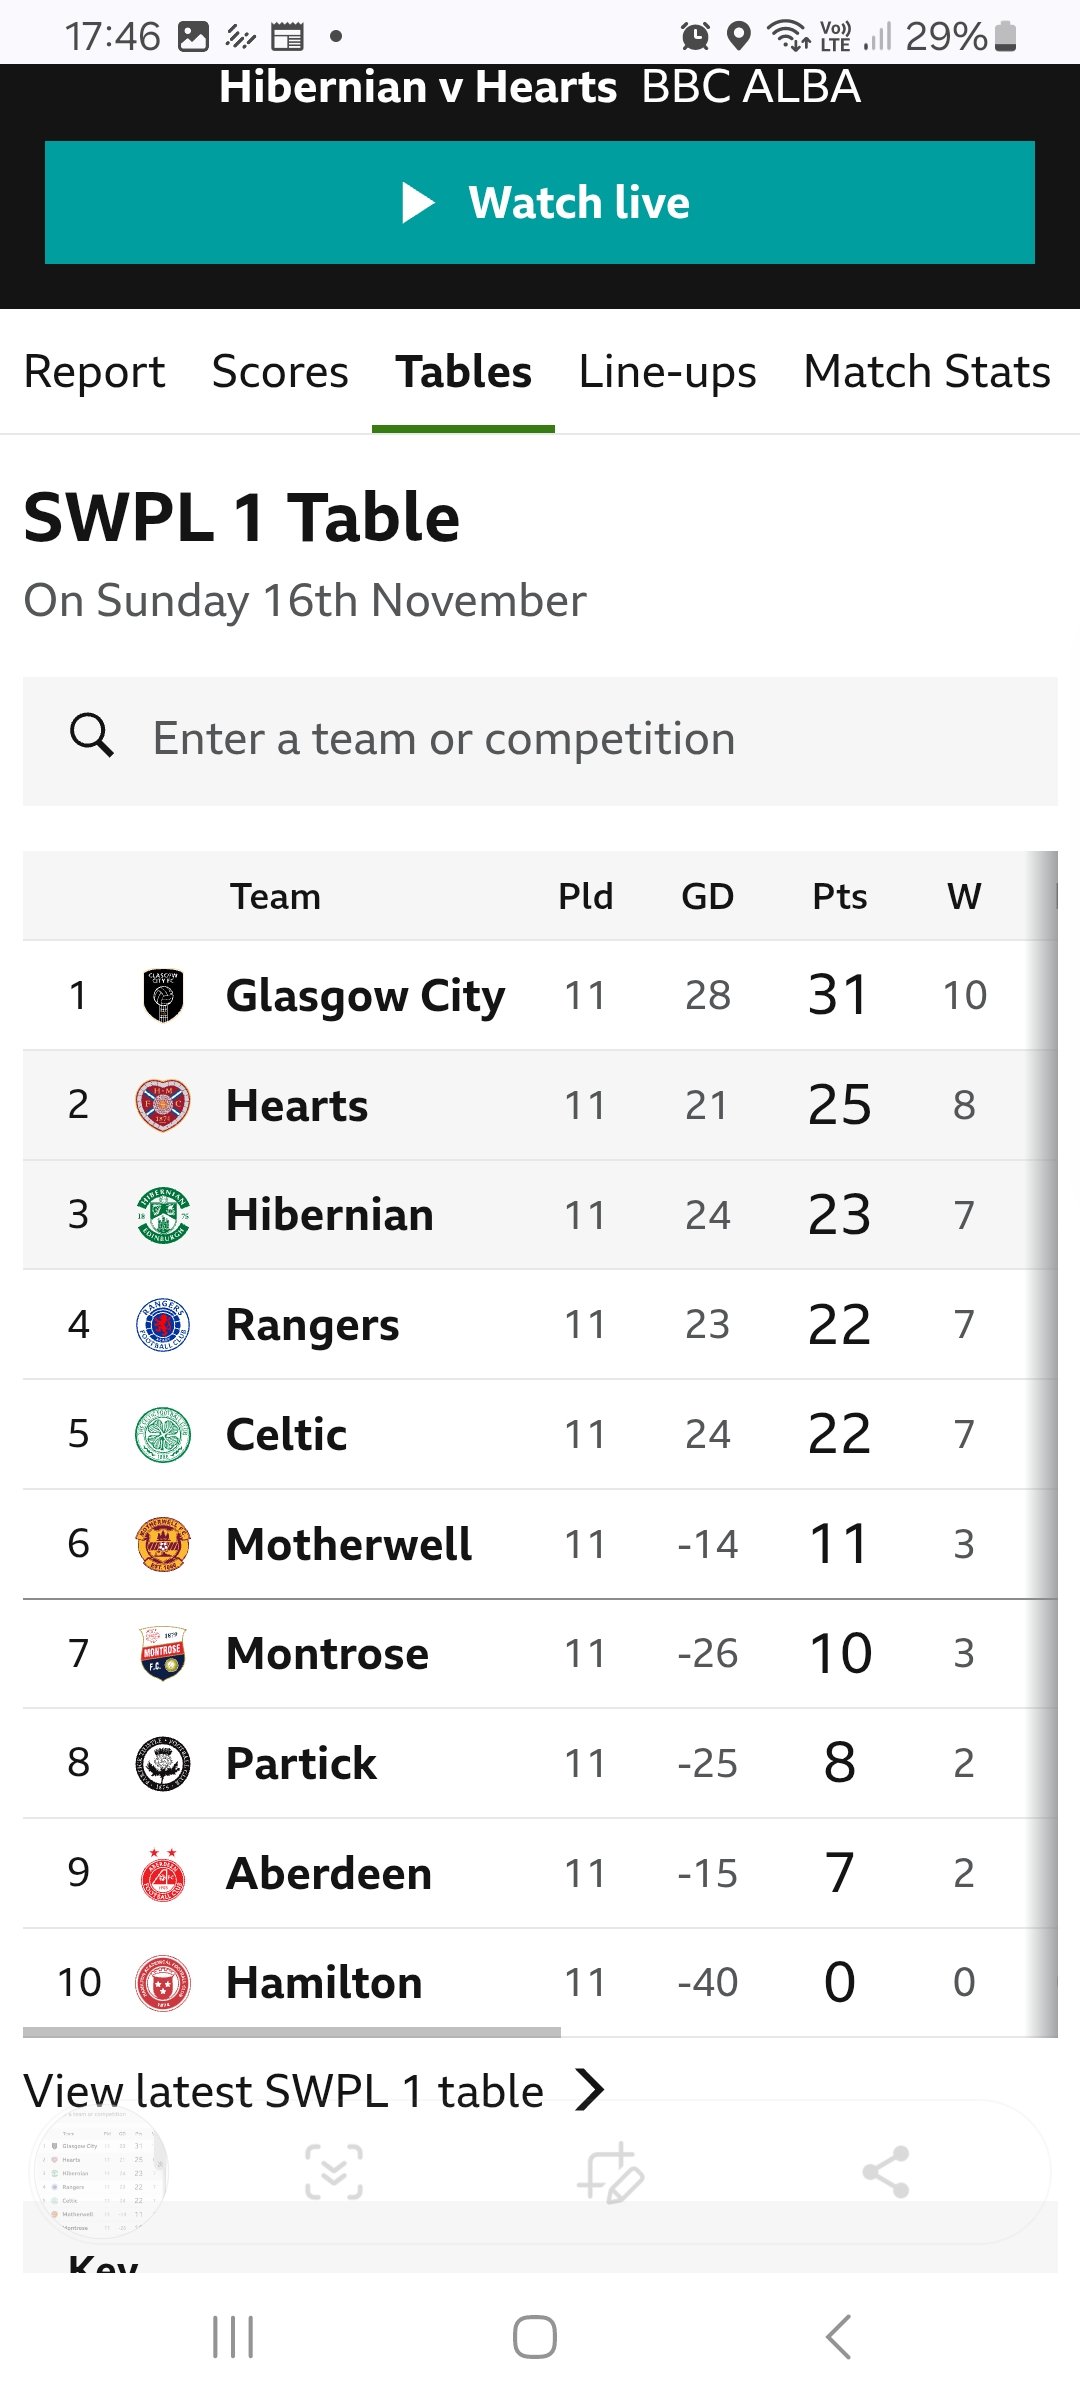Image resolution: width=1080 pixels, height=2408 pixels.
Task: Tap the search magnifier icon
Action: (x=91, y=737)
